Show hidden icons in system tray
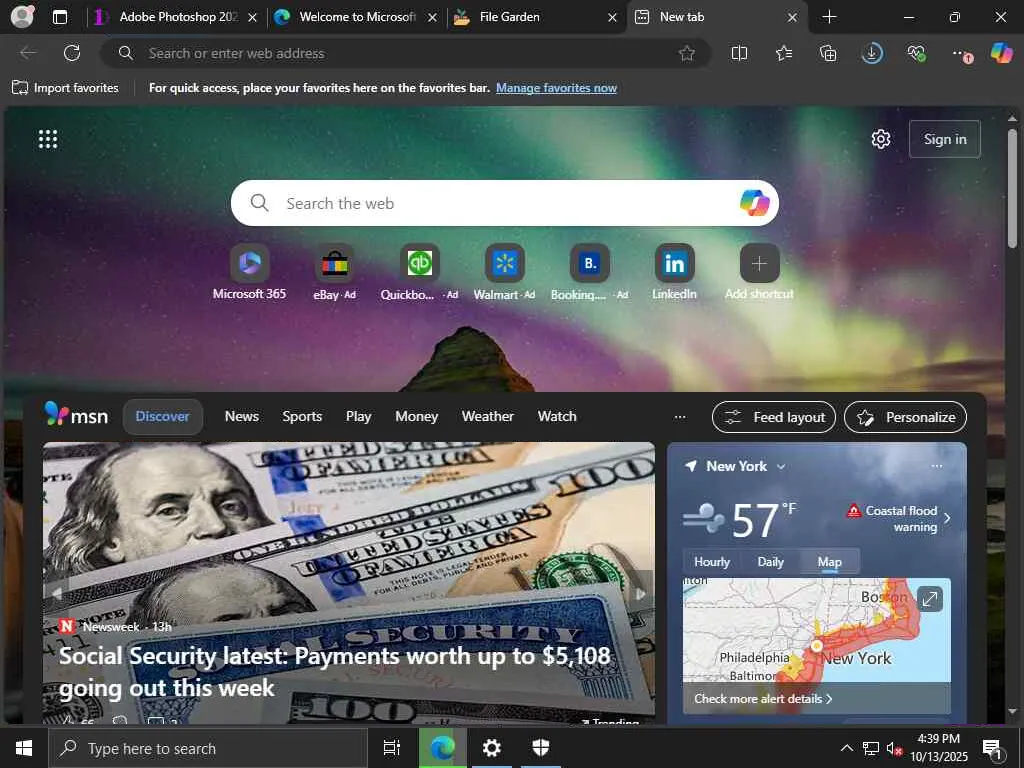Screen dimensions: 1024x768 point(846,748)
